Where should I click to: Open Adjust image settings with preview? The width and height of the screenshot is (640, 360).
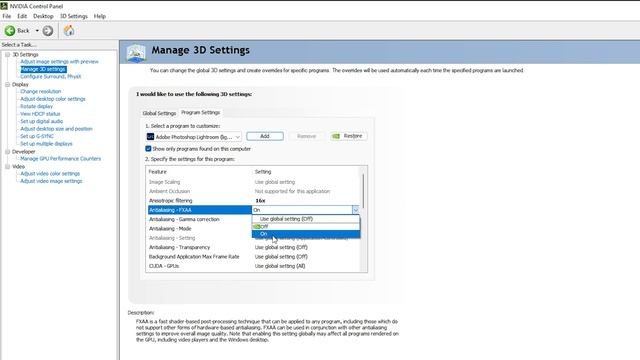click(59, 62)
